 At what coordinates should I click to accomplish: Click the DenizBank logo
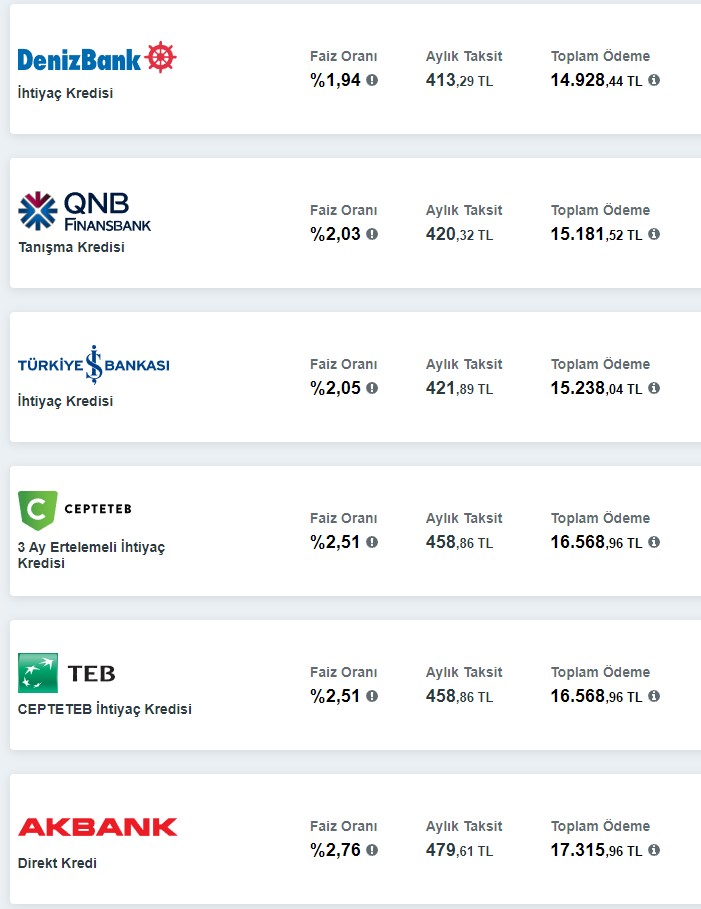tap(97, 57)
